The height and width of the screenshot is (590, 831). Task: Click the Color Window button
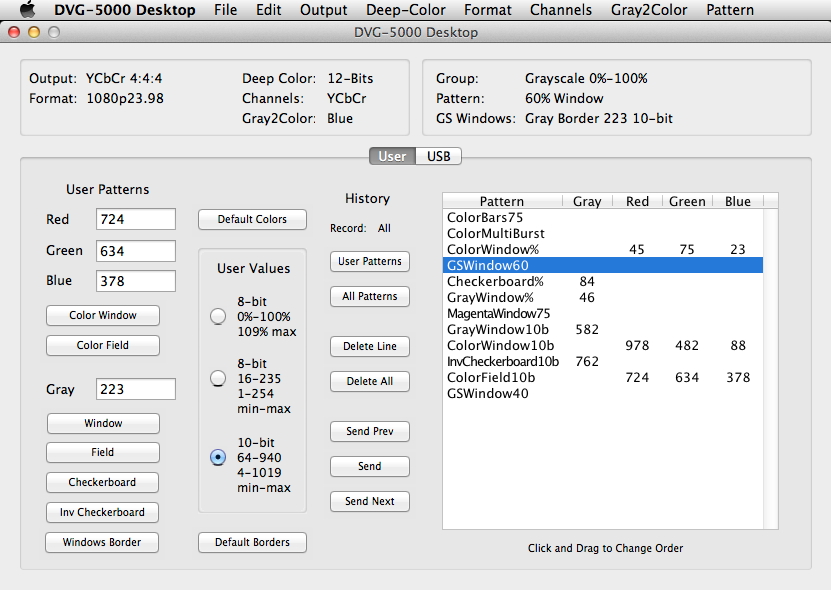click(103, 315)
